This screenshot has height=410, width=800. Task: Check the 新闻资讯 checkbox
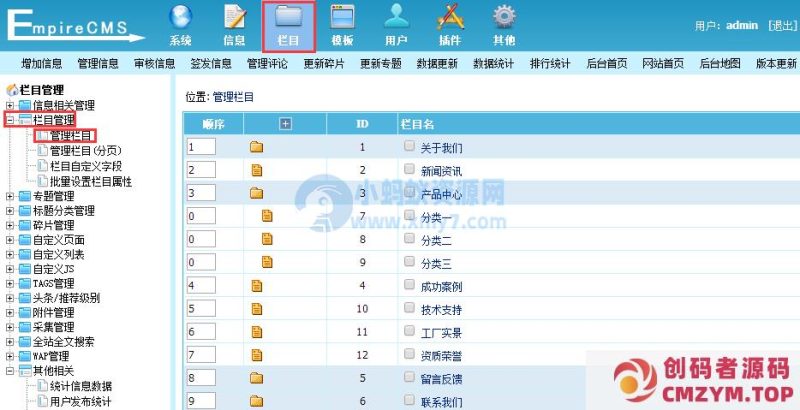coord(409,168)
